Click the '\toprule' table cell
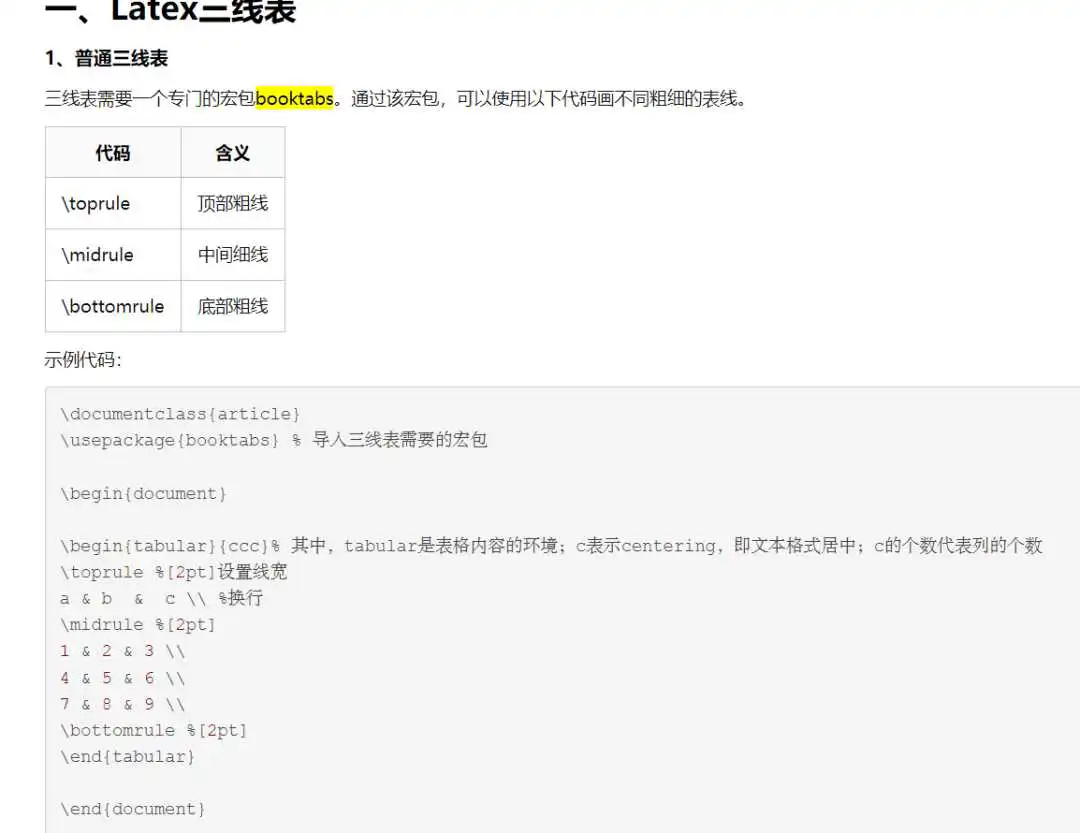Image resolution: width=1080 pixels, height=833 pixels. click(x=113, y=203)
